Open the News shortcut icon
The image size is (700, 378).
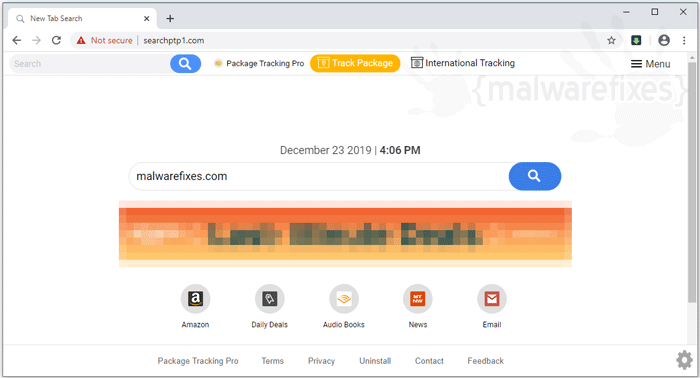pos(418,299)
